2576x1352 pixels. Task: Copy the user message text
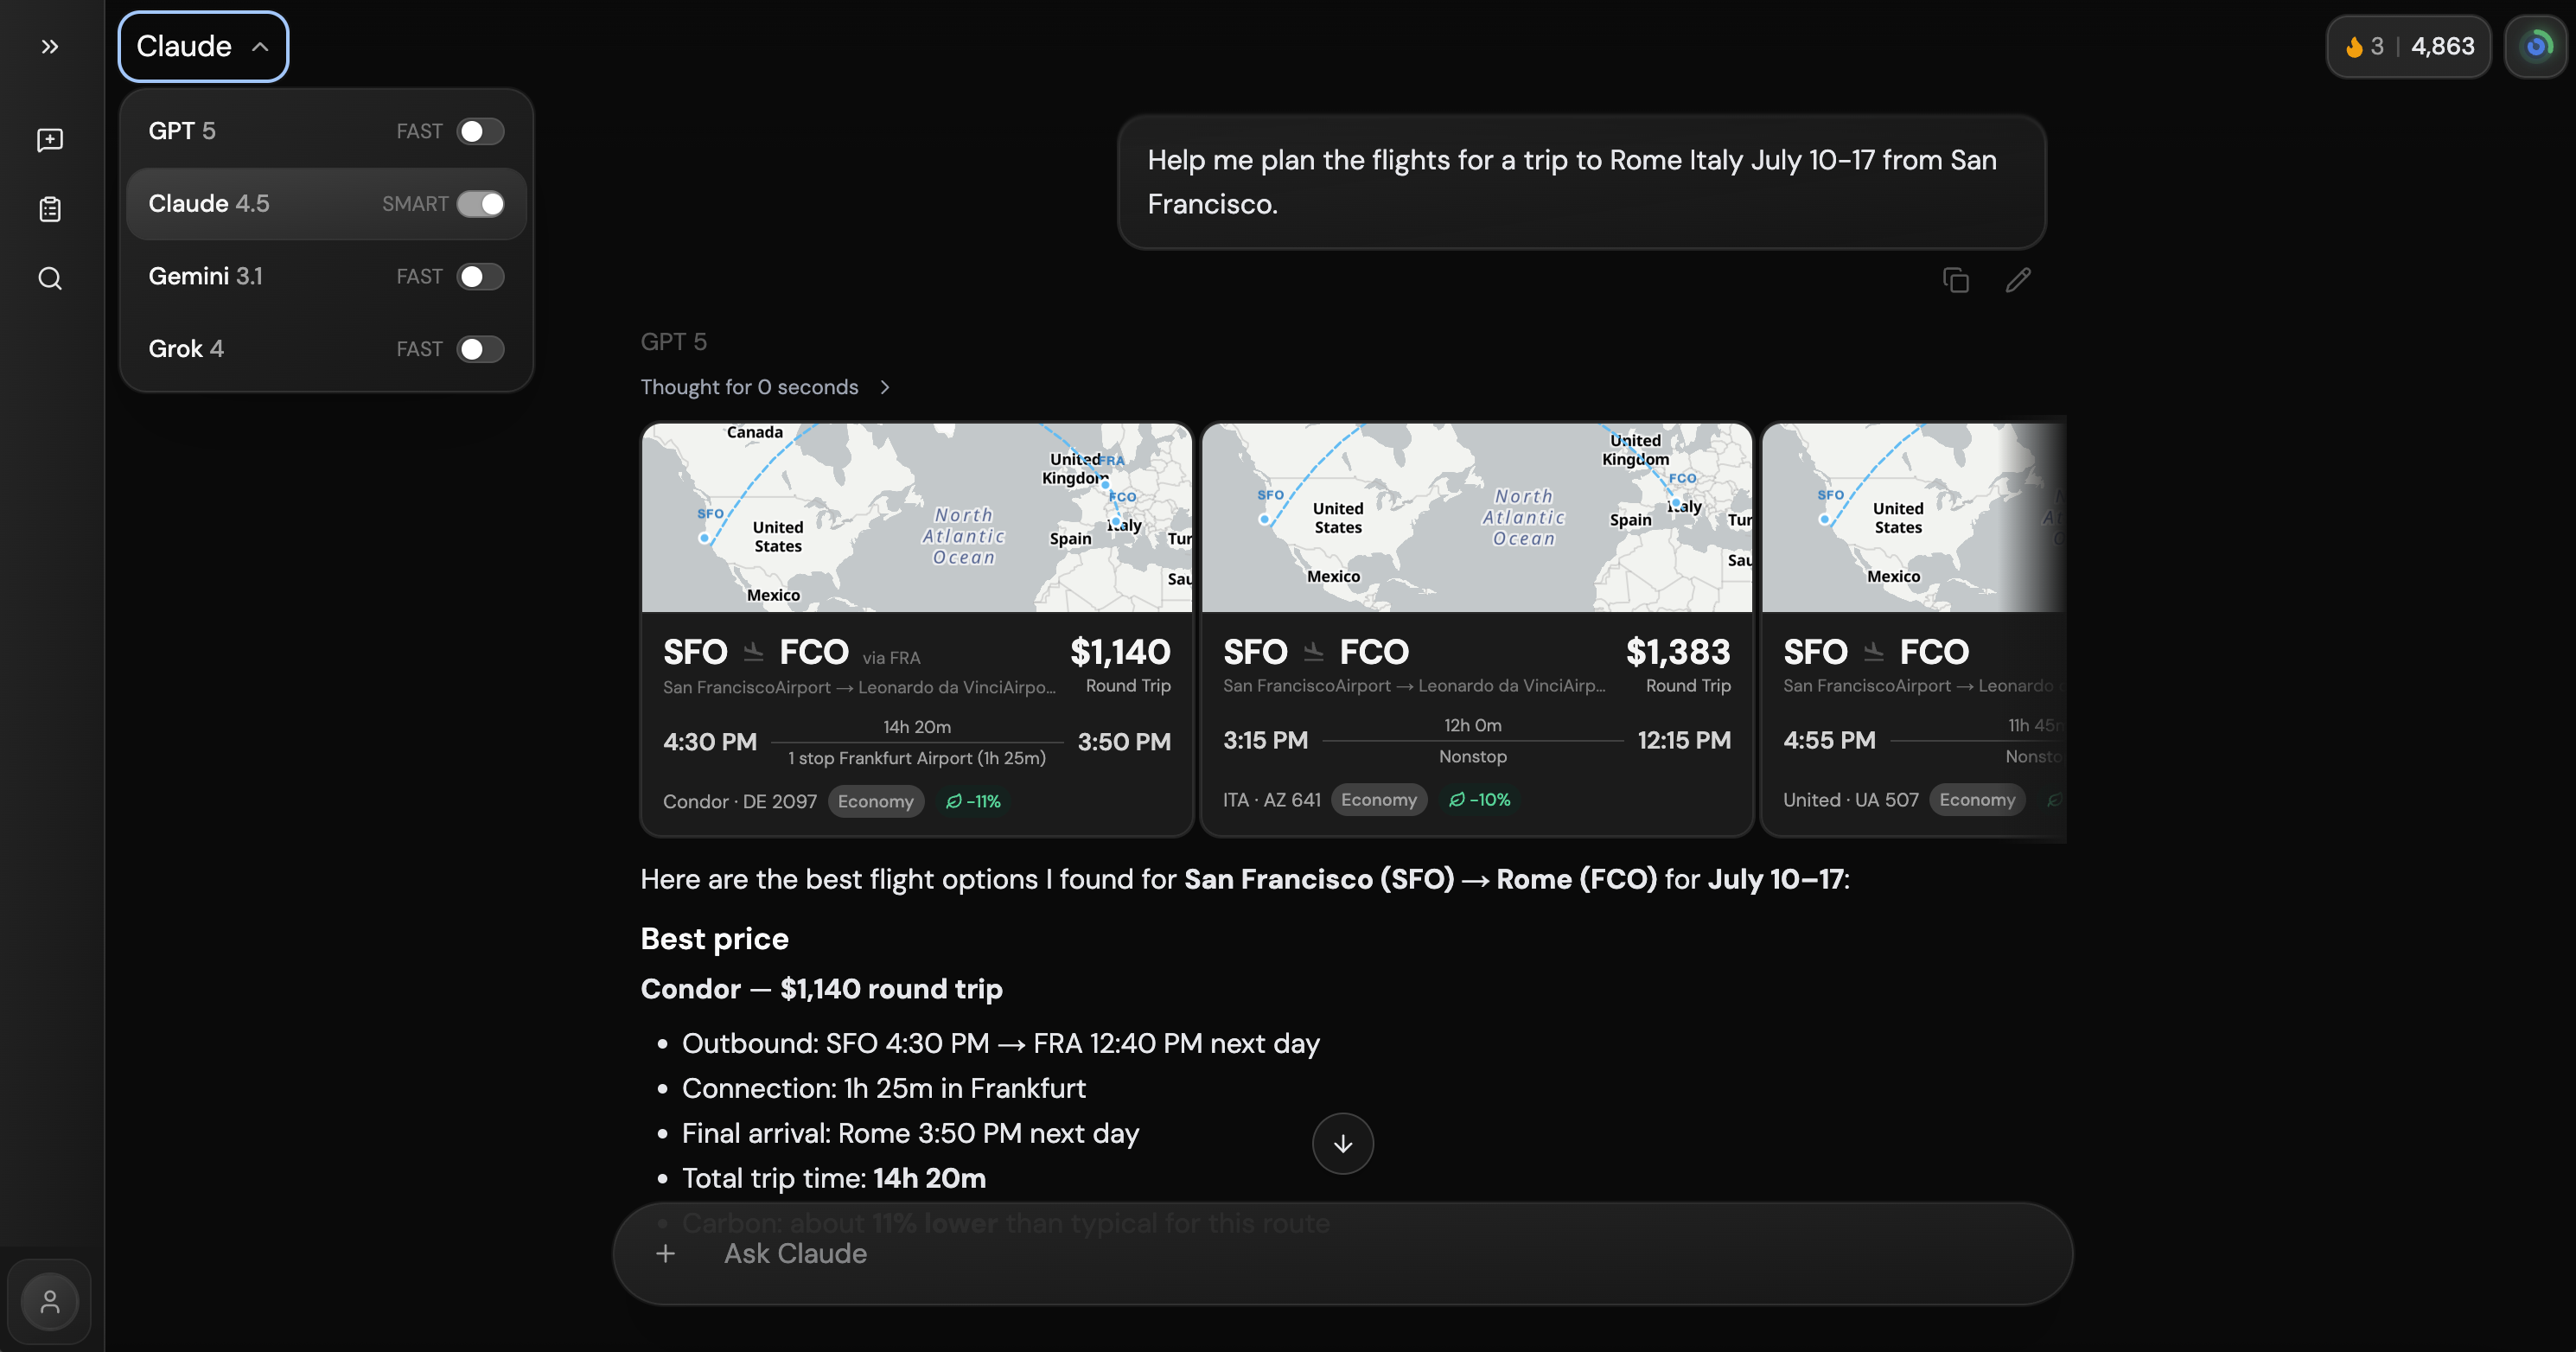[x=1956, y=280]
